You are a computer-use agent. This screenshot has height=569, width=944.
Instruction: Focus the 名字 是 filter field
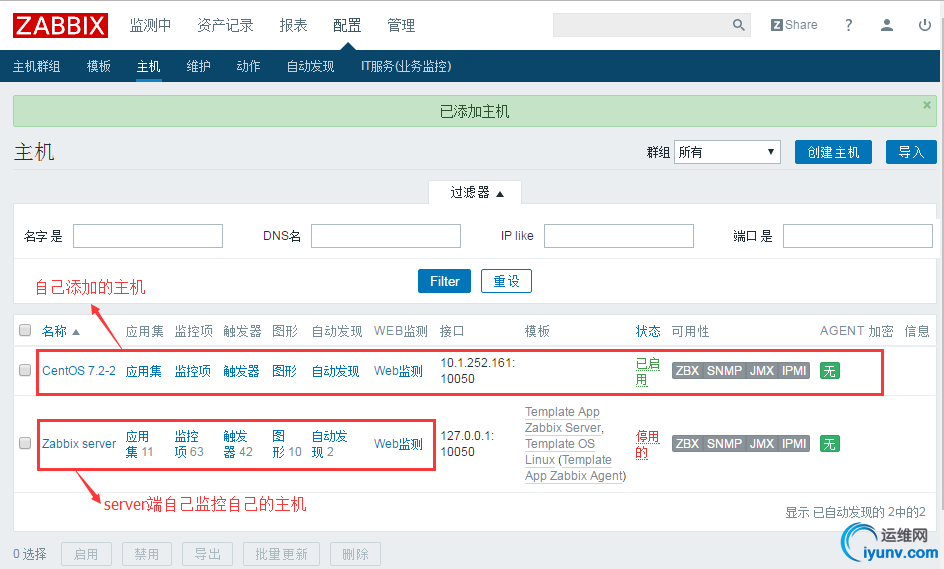(x=148, y=236)
